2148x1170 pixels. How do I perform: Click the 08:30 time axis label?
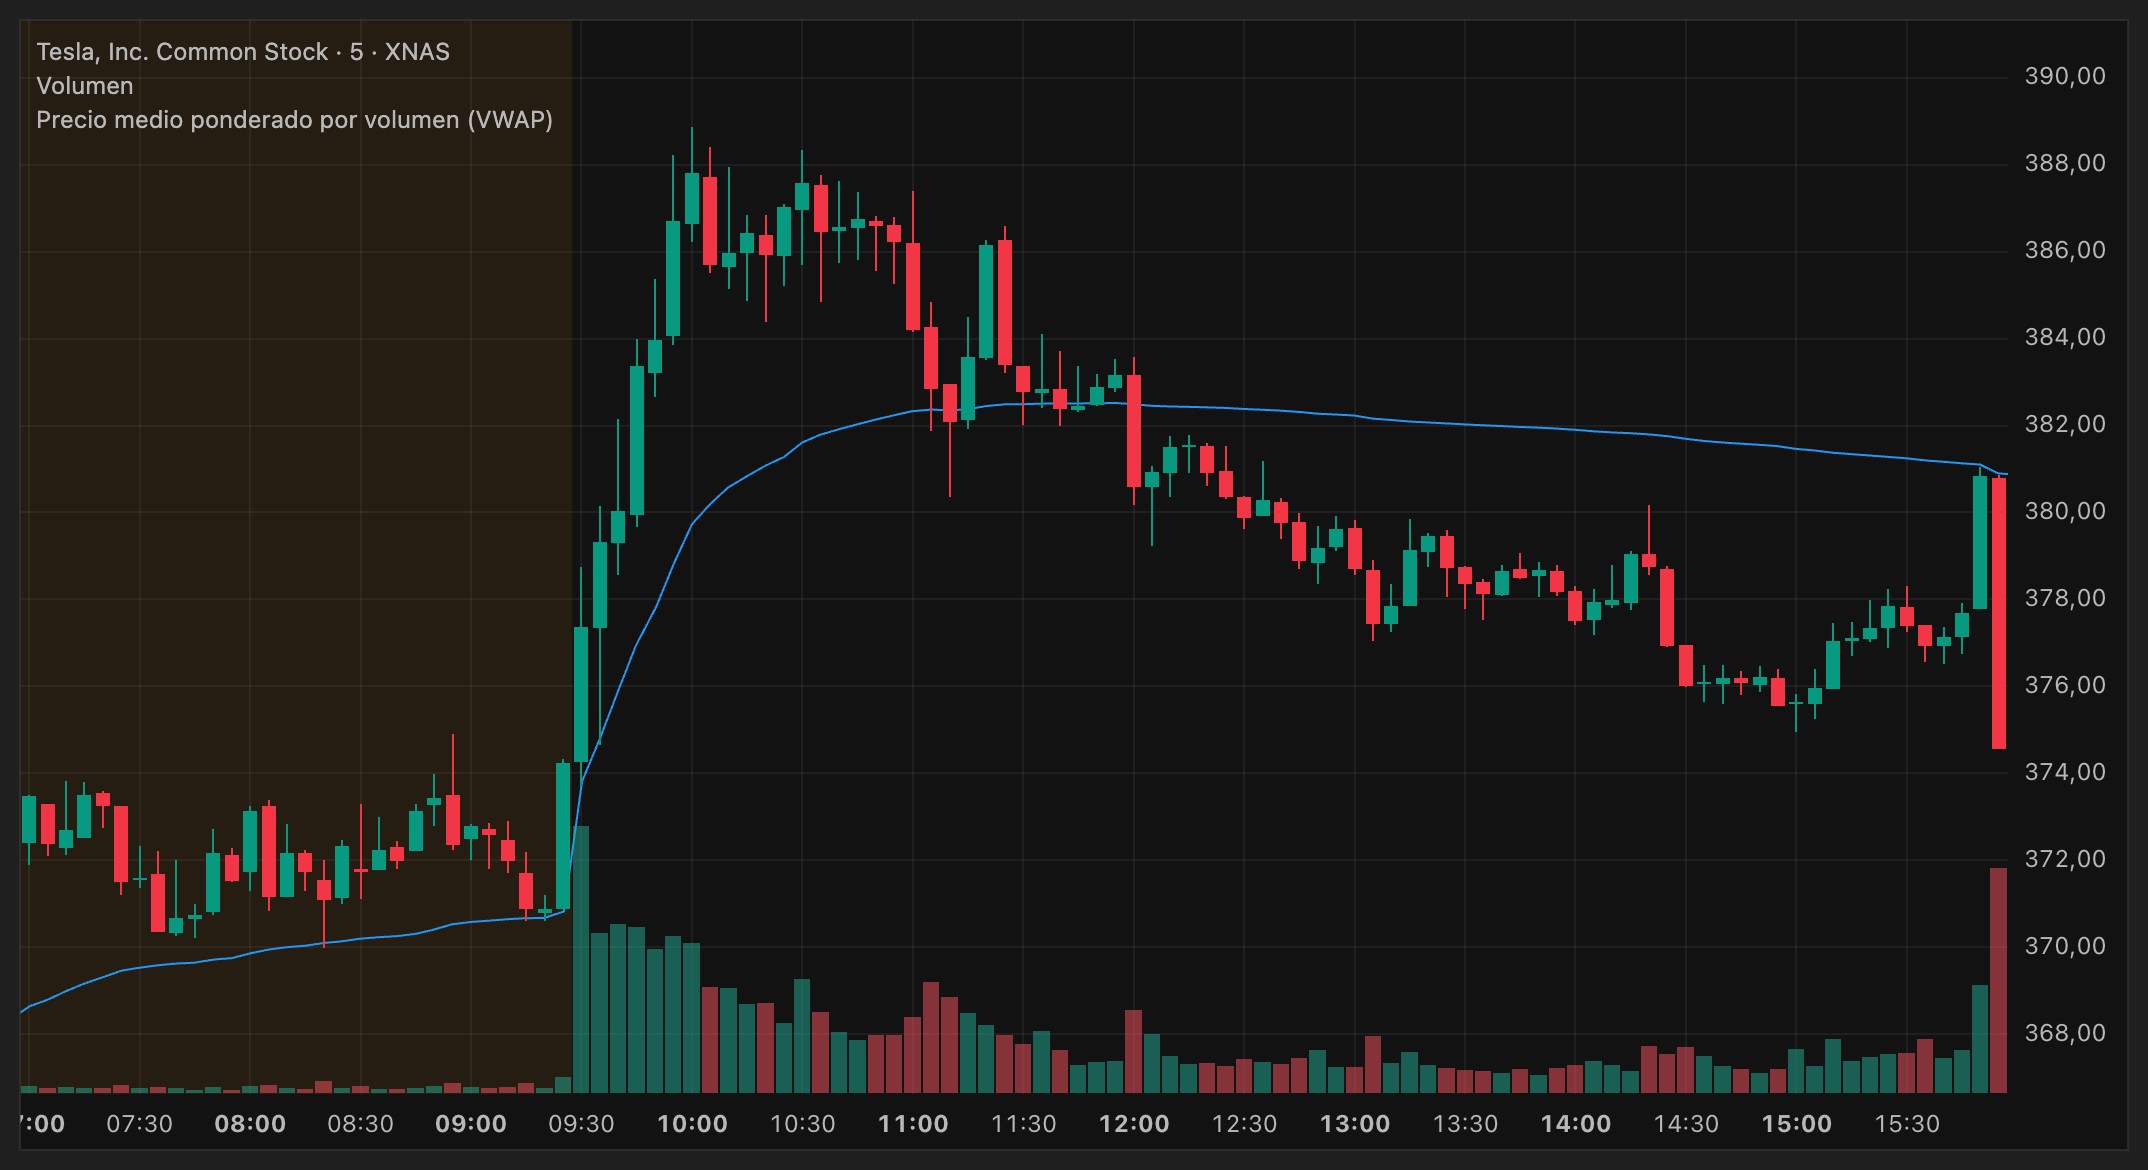click(361, 1124)
